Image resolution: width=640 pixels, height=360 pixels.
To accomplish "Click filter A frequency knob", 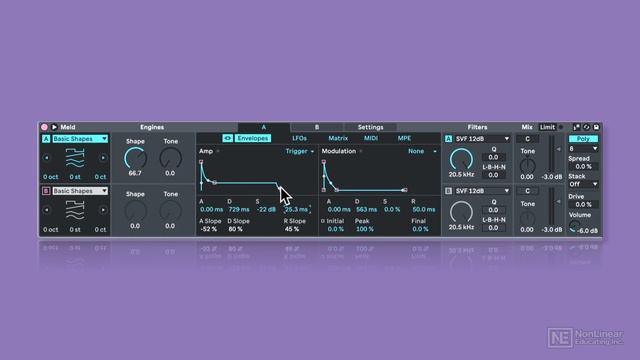I will pyautogui.click(x=461, y=159).
